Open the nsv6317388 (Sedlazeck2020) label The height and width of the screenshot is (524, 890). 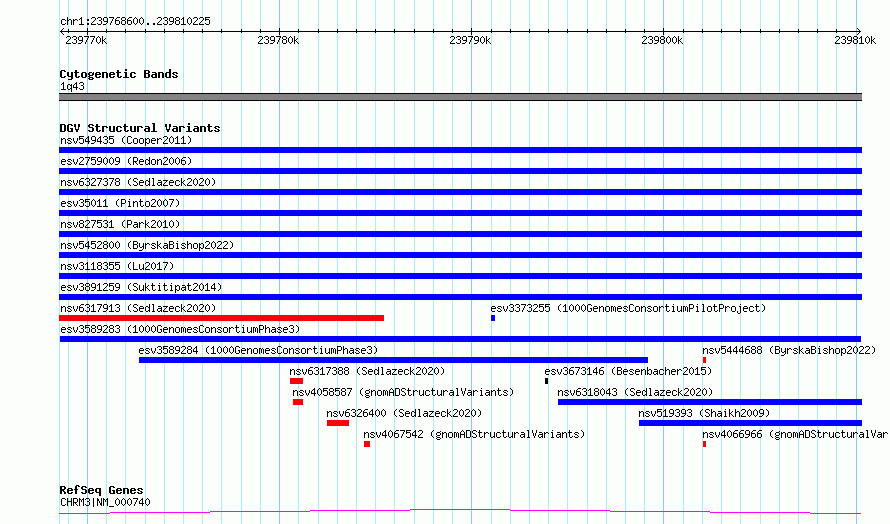point(367,371)
